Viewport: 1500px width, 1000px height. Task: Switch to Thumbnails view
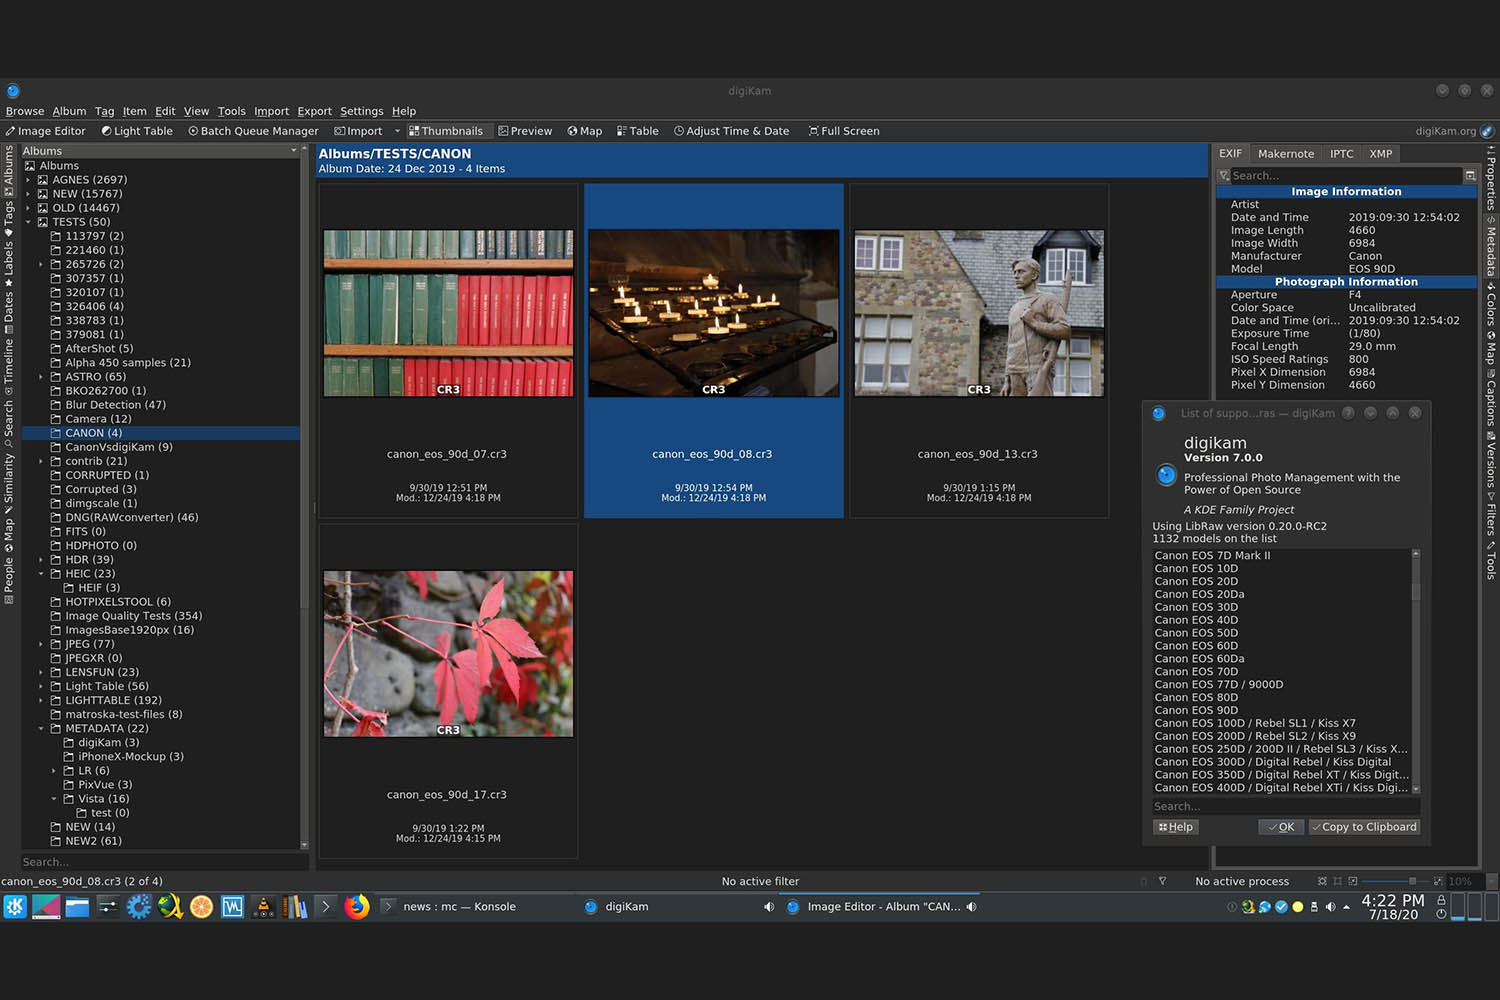446,131
